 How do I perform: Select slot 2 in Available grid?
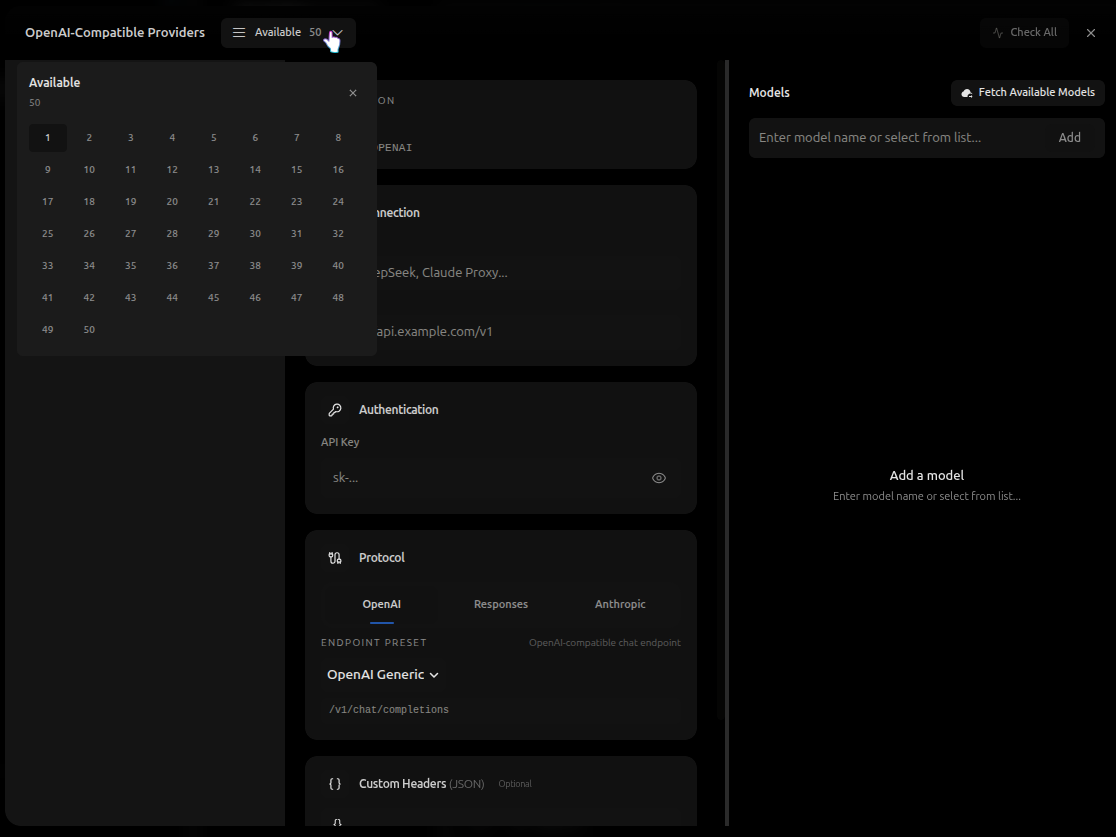click(x=89, y=138)
